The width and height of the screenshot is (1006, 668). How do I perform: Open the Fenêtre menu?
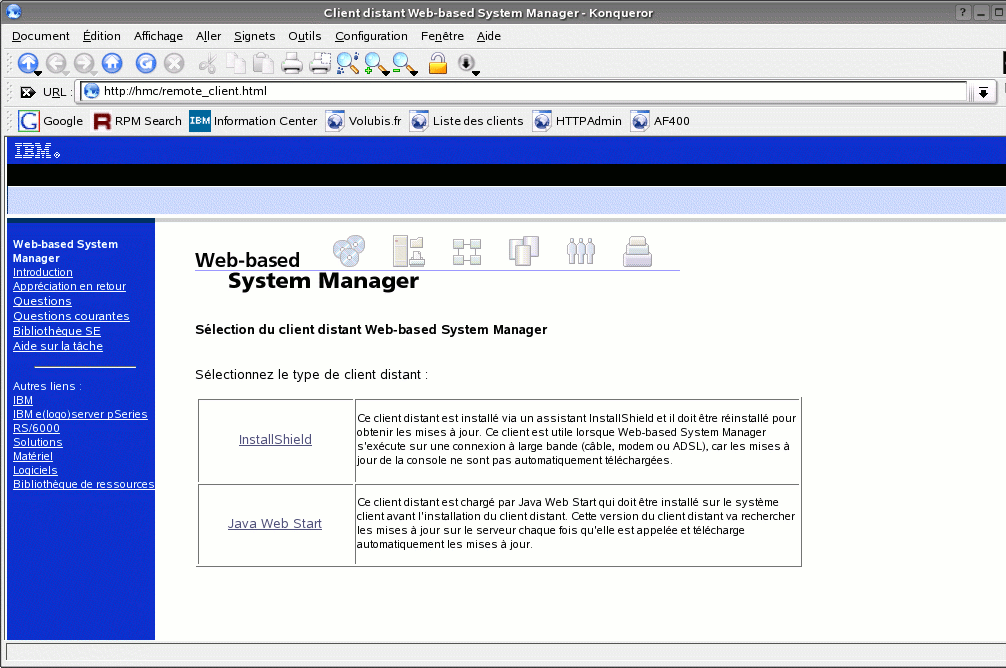(442, 36)
